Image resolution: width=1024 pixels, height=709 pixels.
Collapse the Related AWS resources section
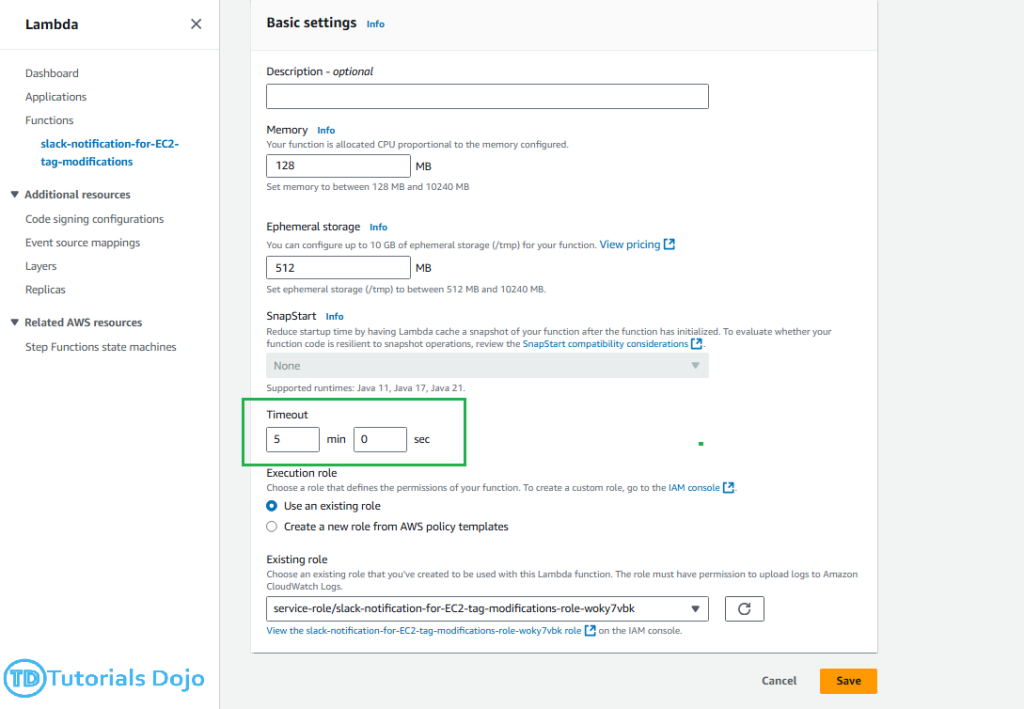(15, 323)
